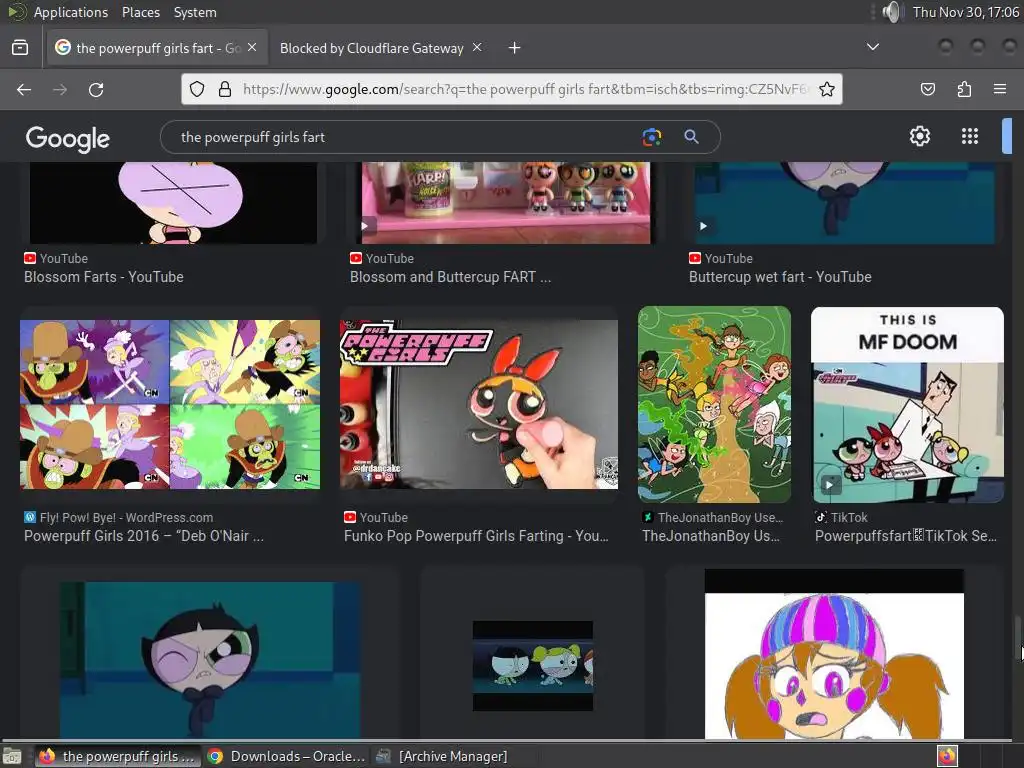1024x768 pixels.
Task: Open the Extensions puzzle icon
Action: click(965, 89)
